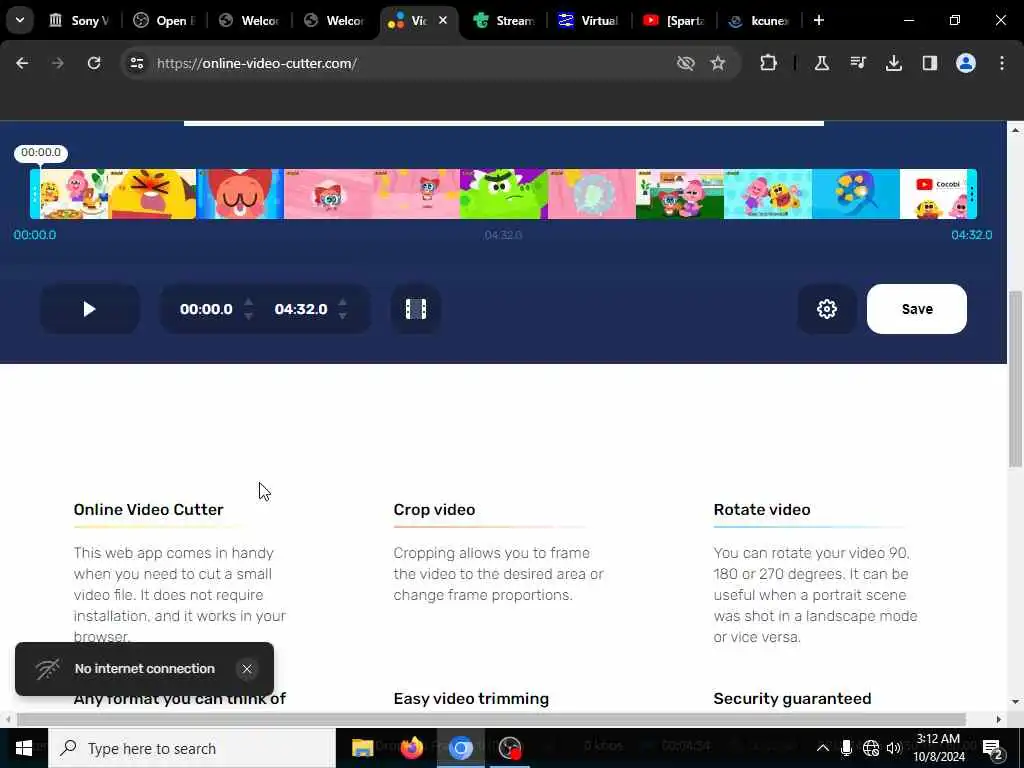
Task: Play the video preview
Action: pyautogui.click(x=89, y=309)
